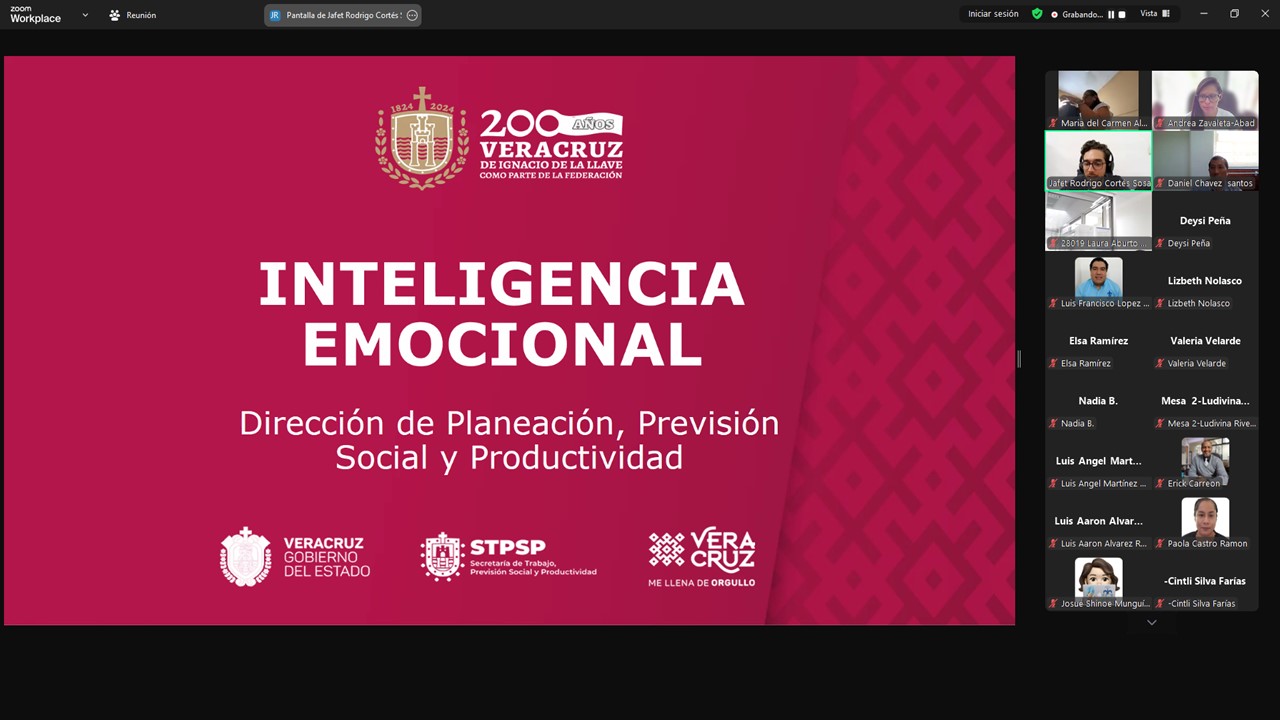The image size is (1280, 720).
Task: Open the Reunión menu
Action: 132,15
